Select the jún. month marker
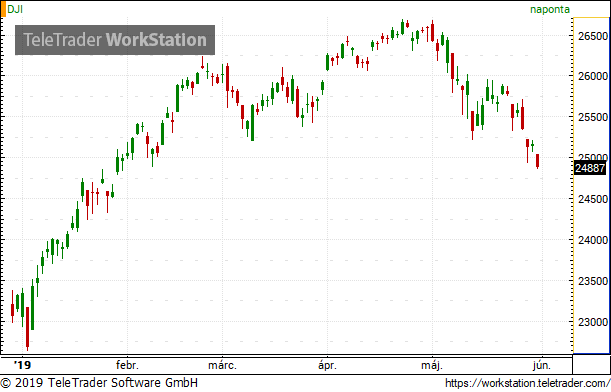Image resolution: width=611 pixels, height=392 pixels. click(542, 366)
